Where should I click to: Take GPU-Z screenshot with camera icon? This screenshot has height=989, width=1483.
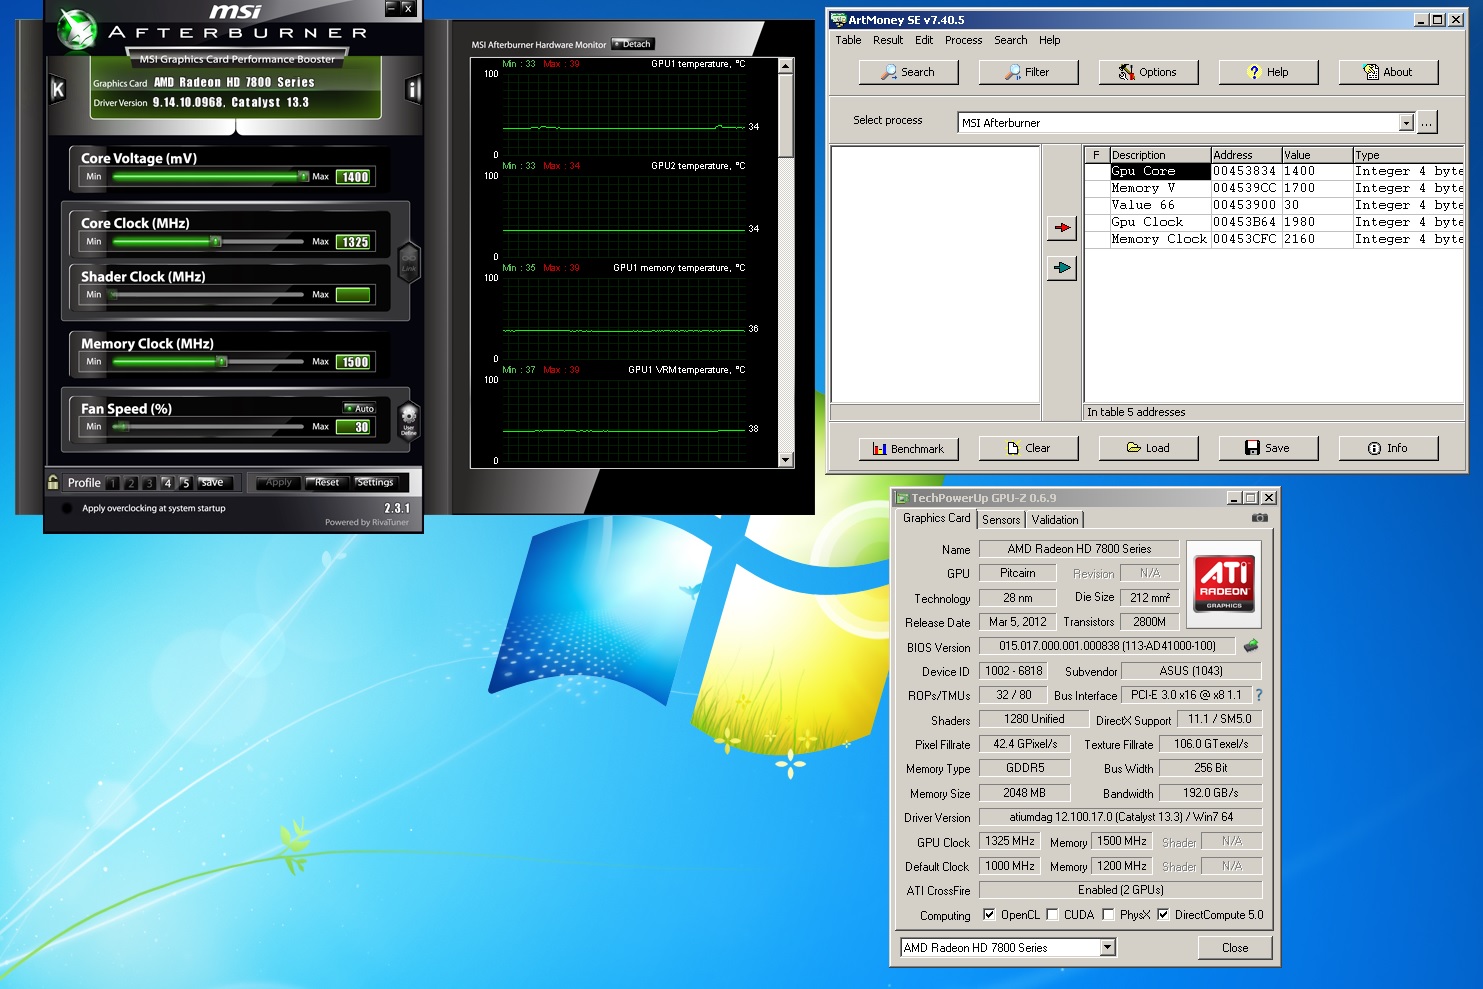tap(1259, 518)
